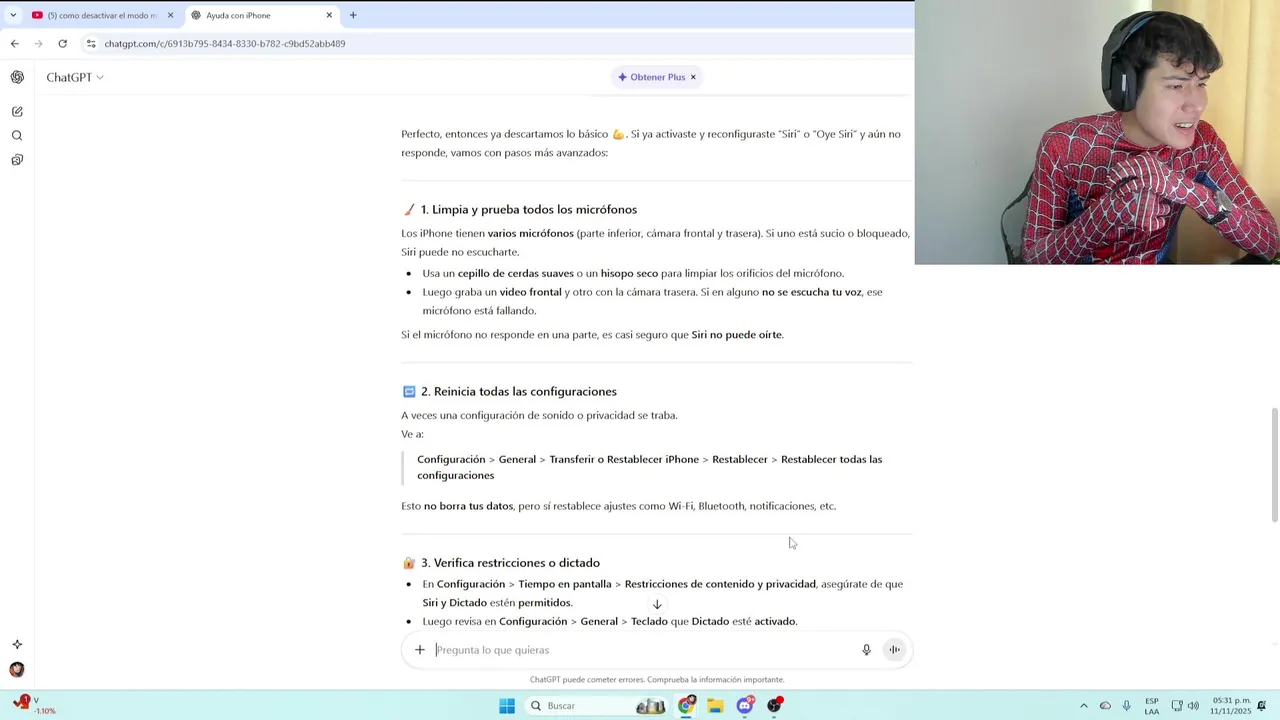
Task: Click the bold text 'no se escucha tu voz'
Action: click(811, 292)
